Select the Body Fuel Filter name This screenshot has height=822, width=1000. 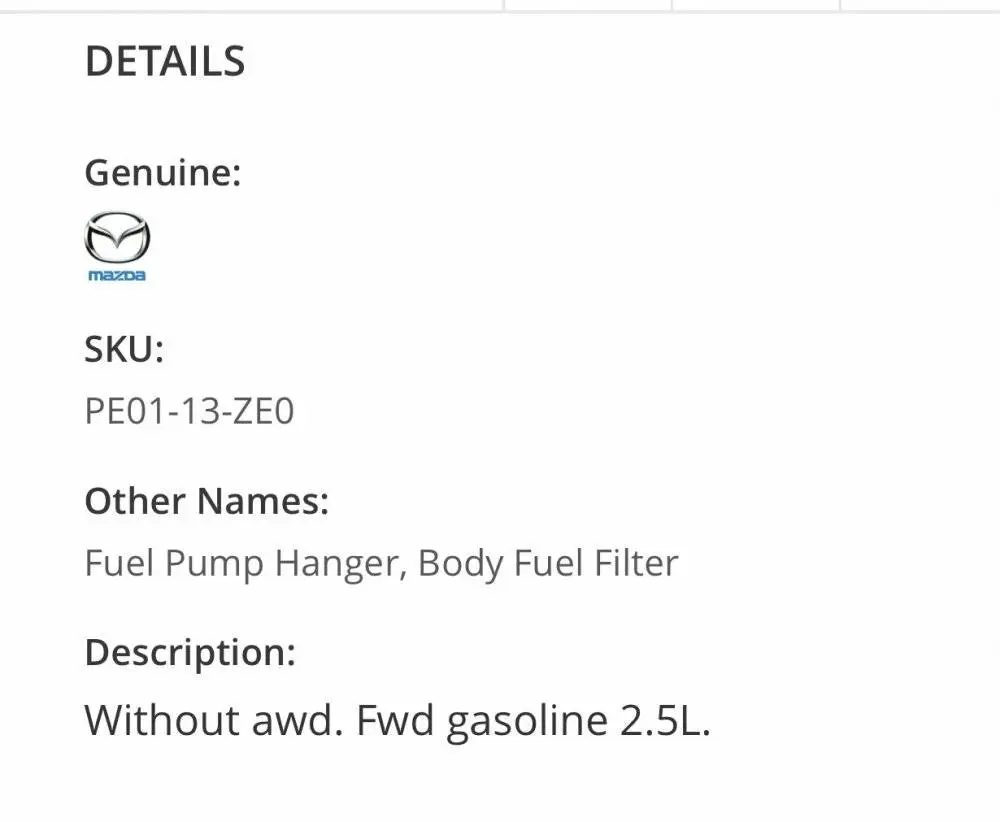pyautogui.click(x=548, y=563)
